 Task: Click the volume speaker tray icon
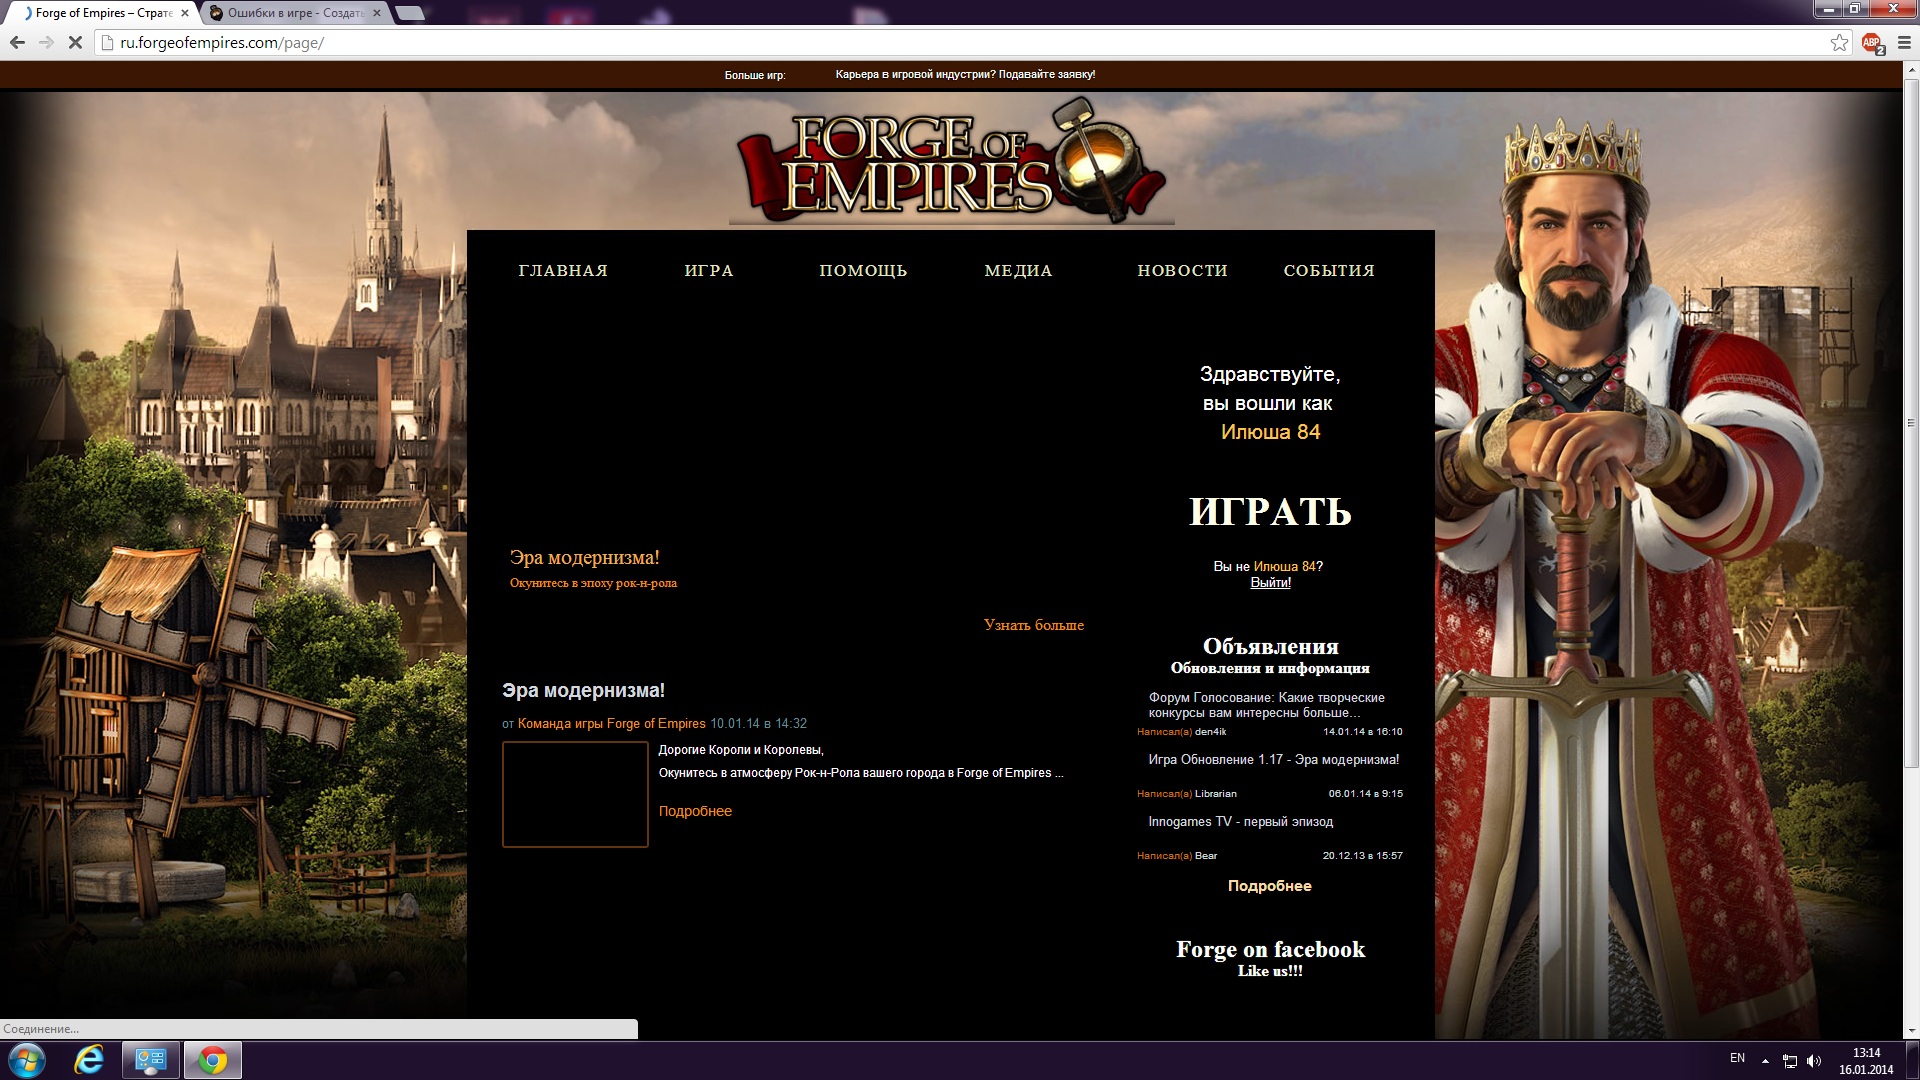(x=1814, y=1060)
